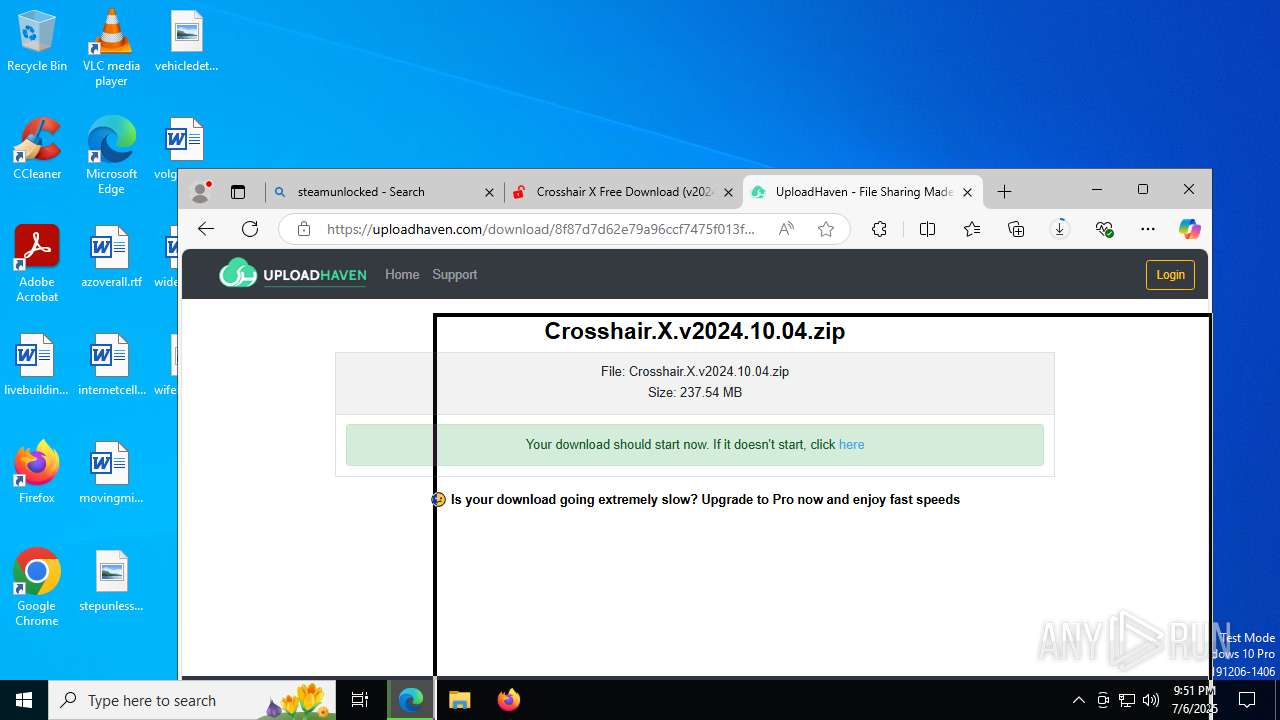This screenshot has height=720, width=1280.
Task: Click the UploadHaven logo
Action: click(293, 274)
